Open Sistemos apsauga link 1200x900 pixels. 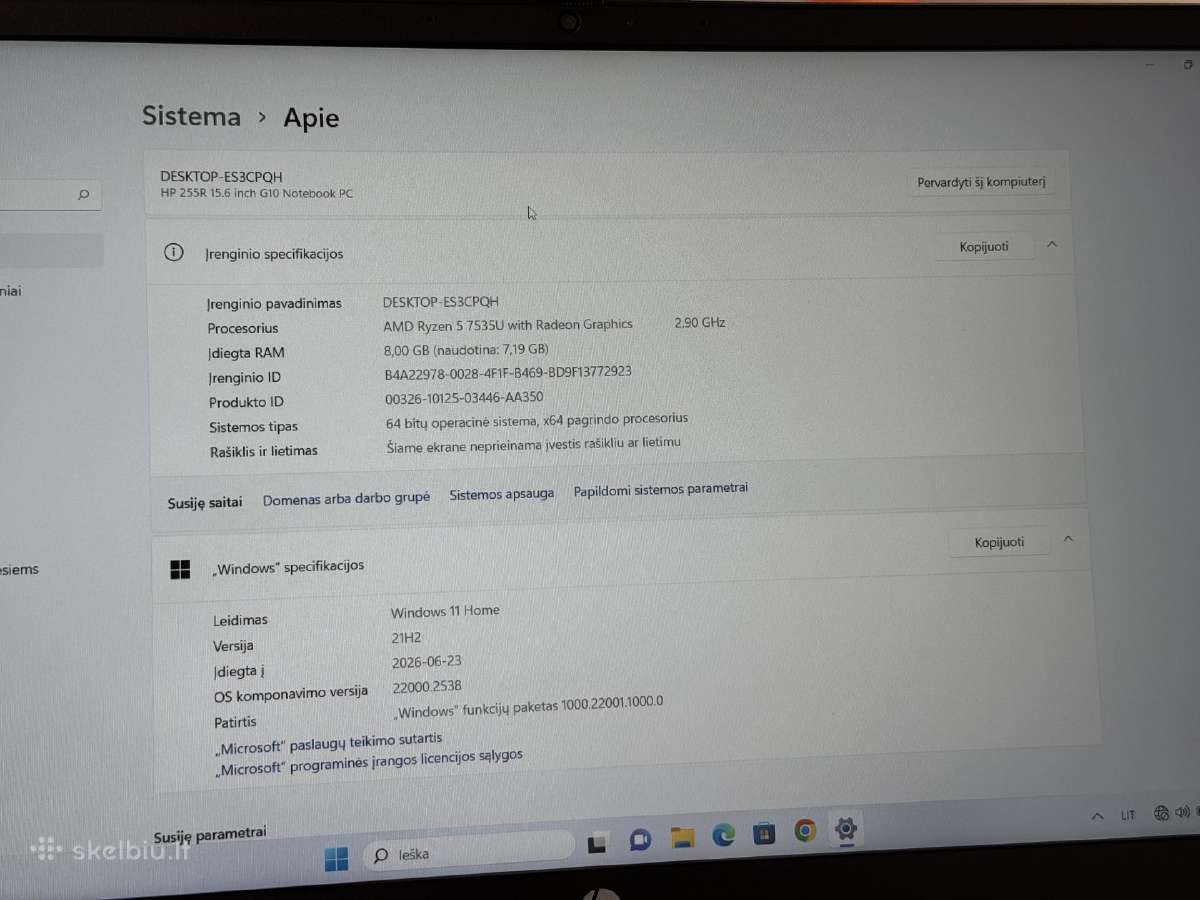501,494
